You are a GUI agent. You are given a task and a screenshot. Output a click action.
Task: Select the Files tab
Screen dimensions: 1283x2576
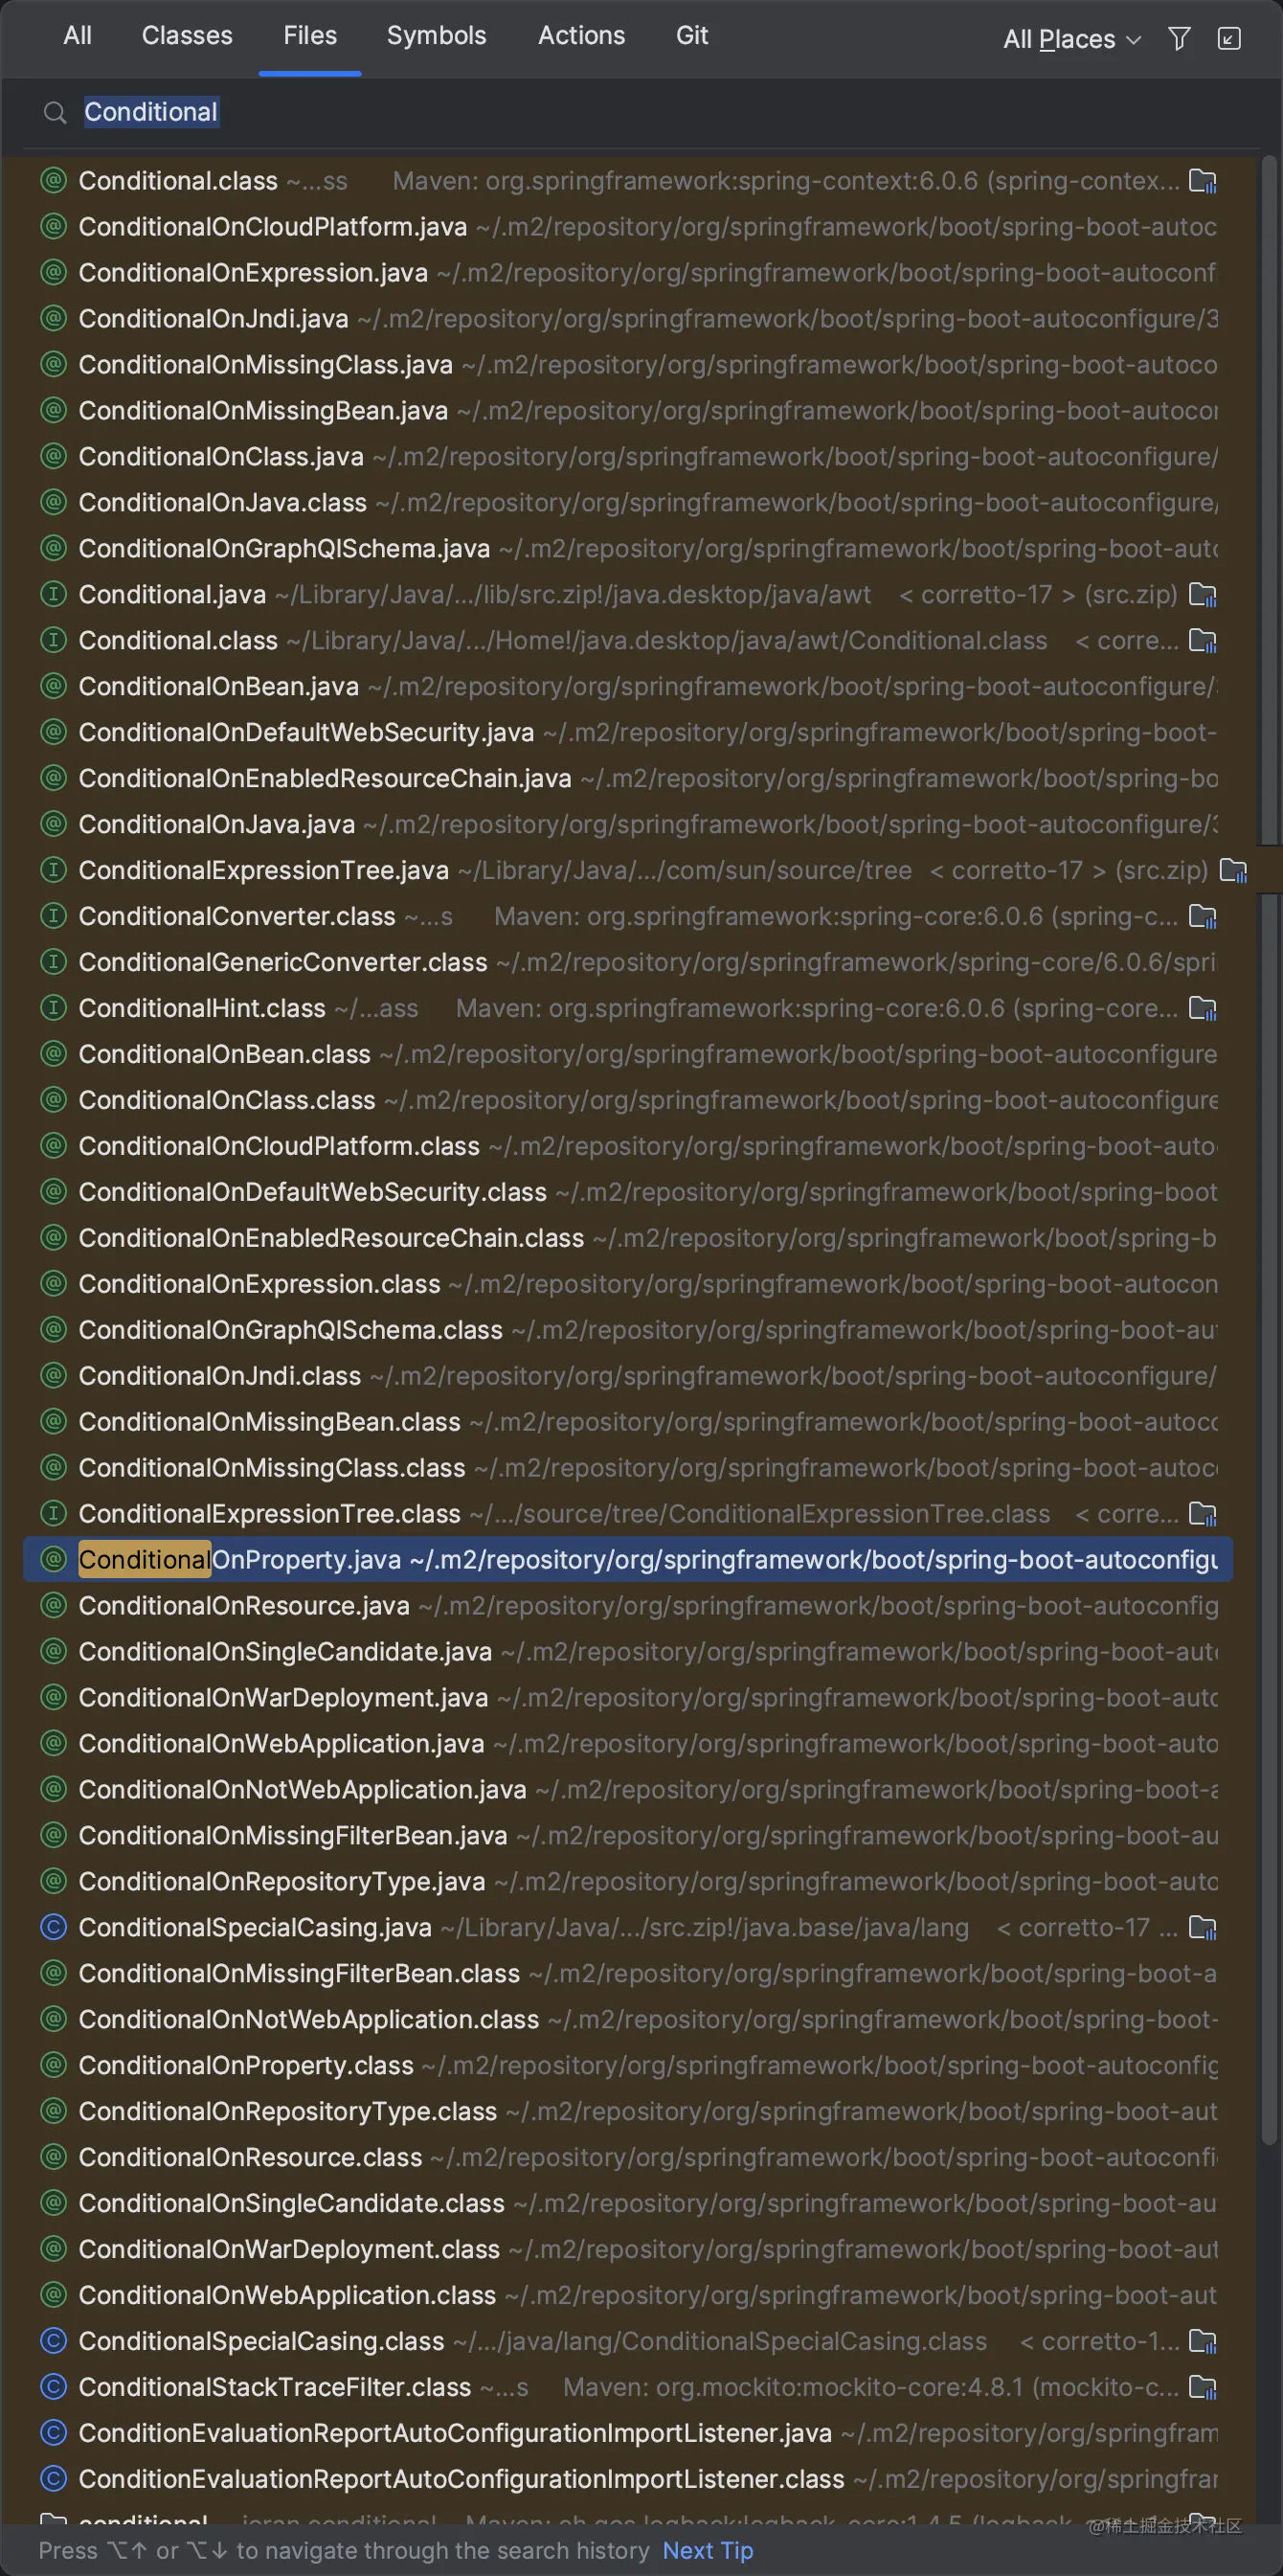pos(310,36)
